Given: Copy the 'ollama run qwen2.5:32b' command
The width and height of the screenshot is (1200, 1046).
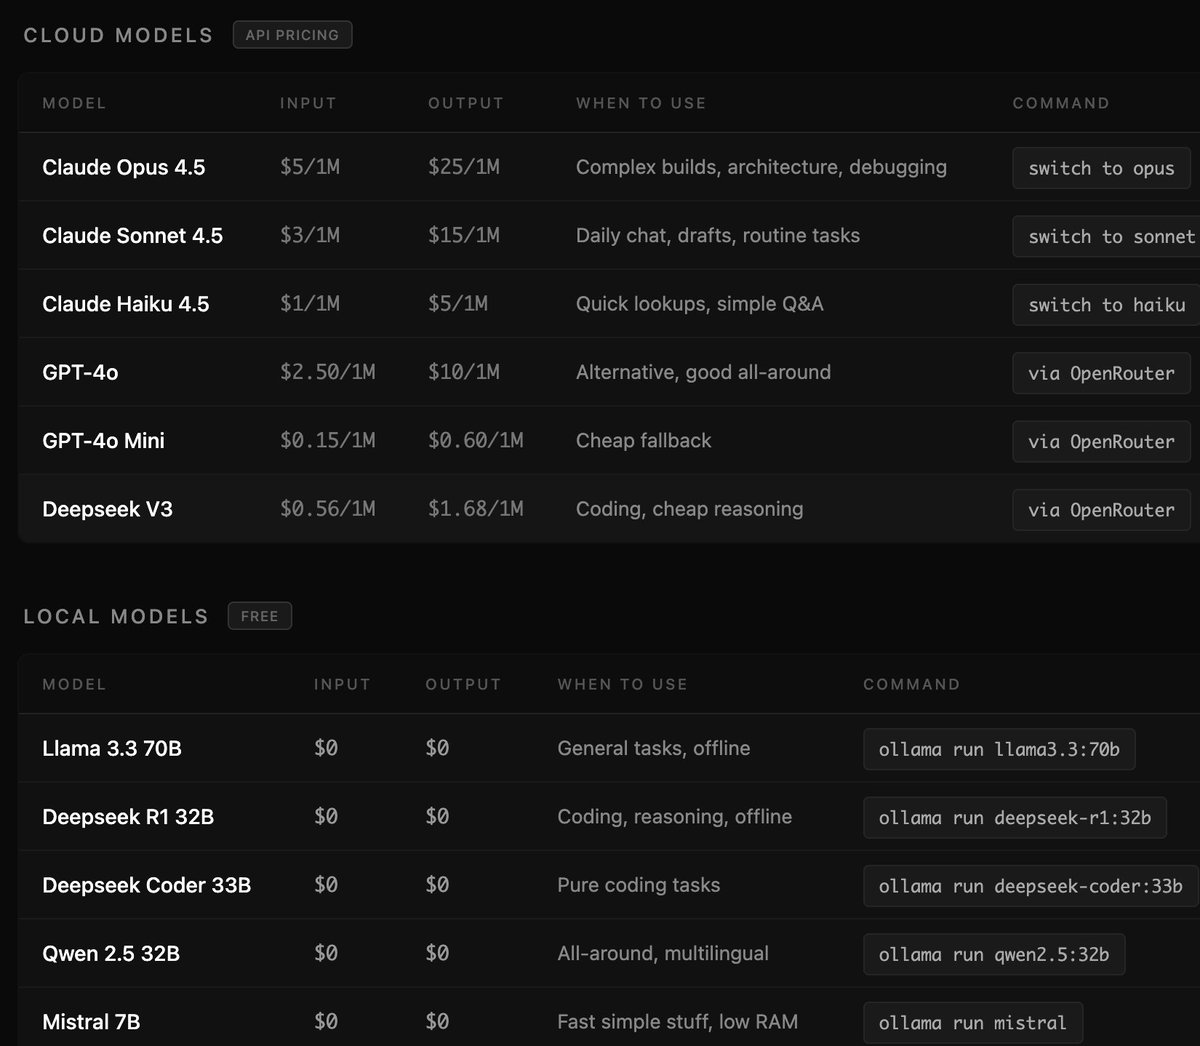Looking at the screenshot, I should (994, 954).
